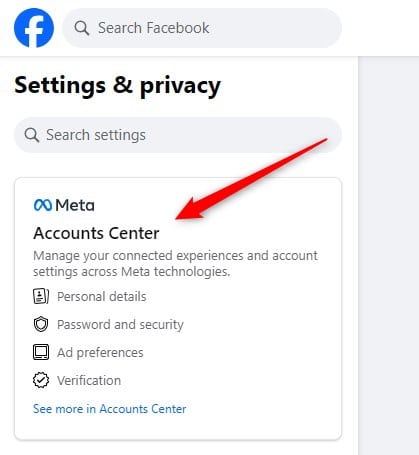Click the Meta infinity logo
419x455 pixels.
pyautogui.click(x=43, y=205)
